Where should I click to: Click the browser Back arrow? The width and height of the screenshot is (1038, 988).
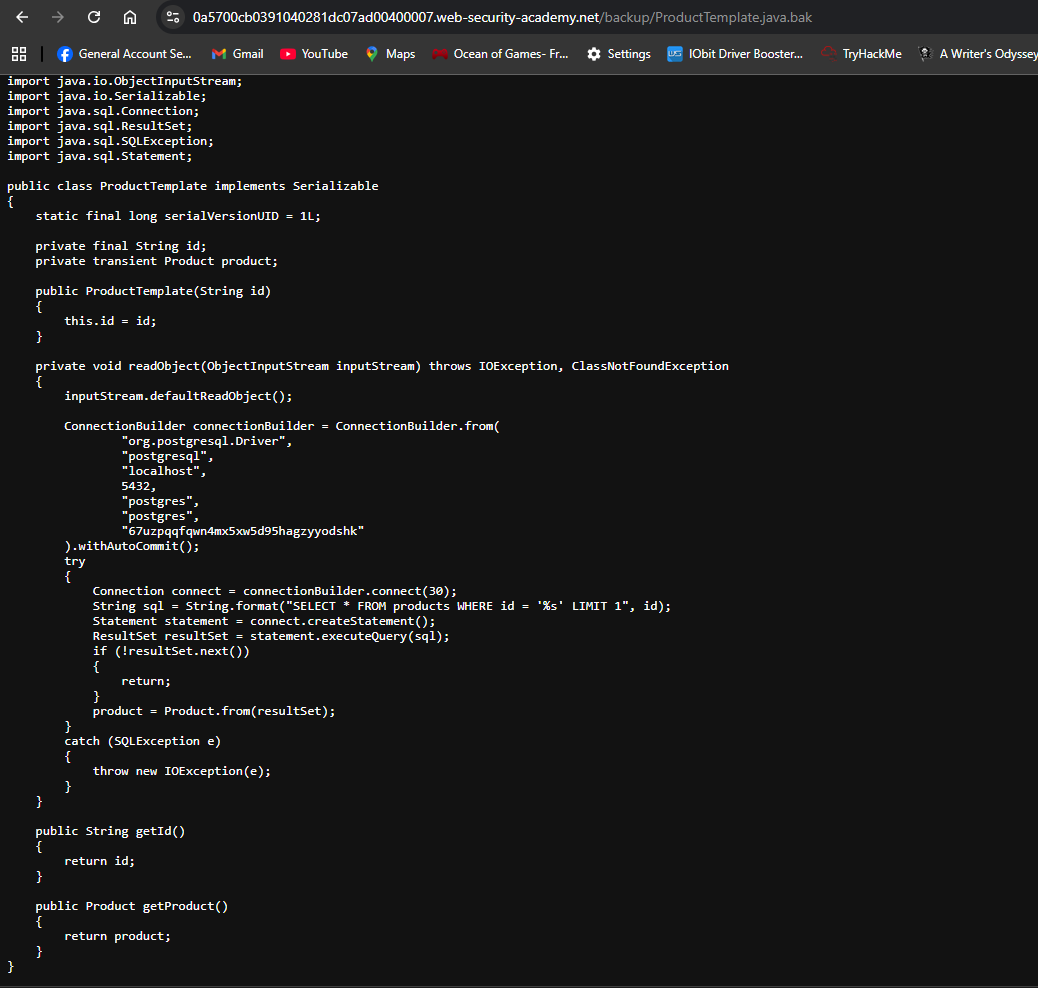point(22,17)
